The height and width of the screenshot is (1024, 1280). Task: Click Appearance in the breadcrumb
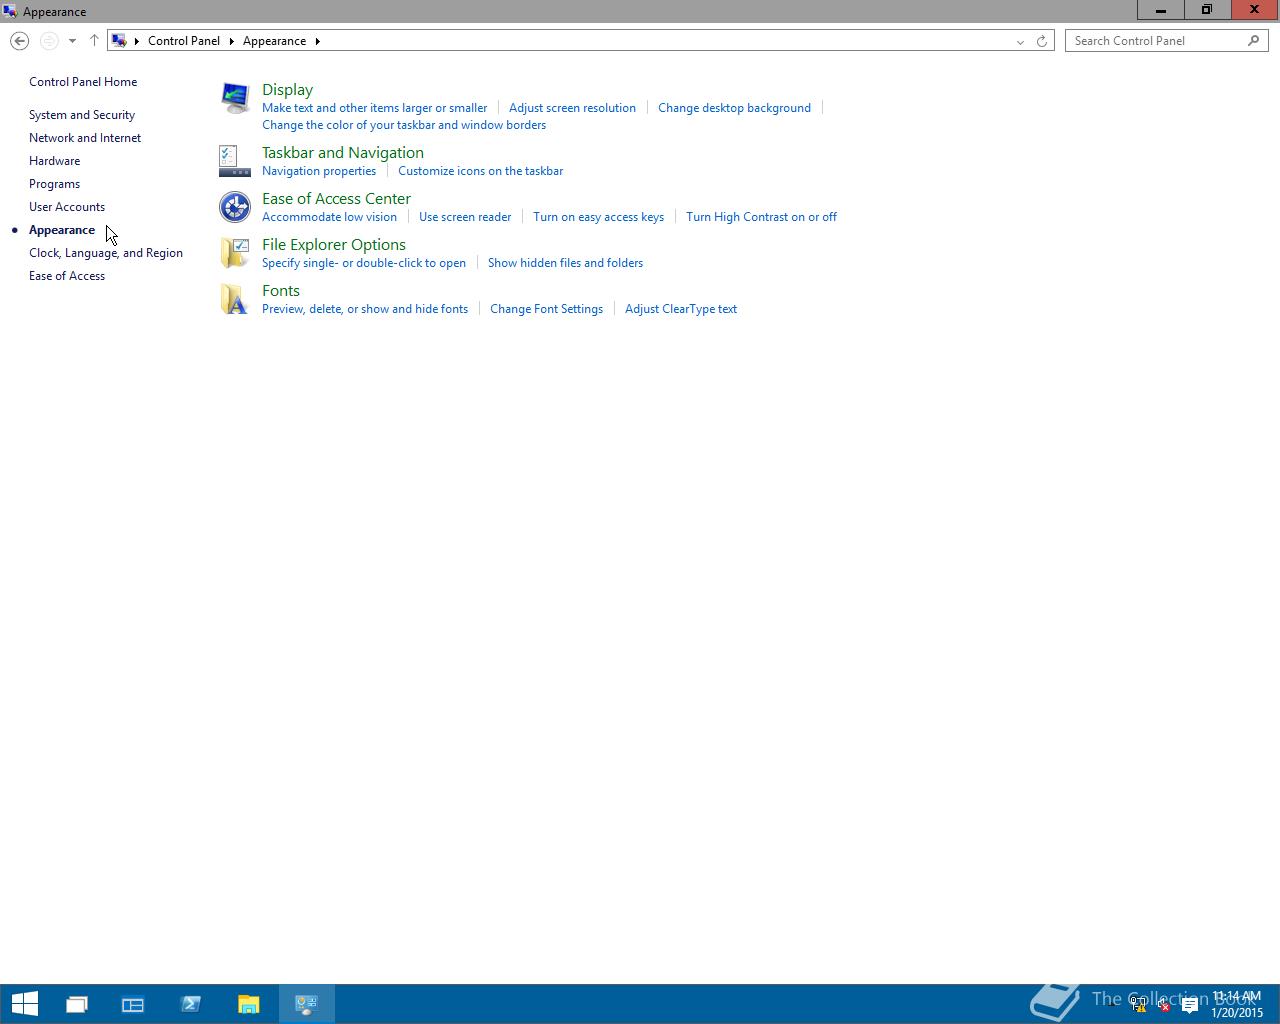[274, 41]
